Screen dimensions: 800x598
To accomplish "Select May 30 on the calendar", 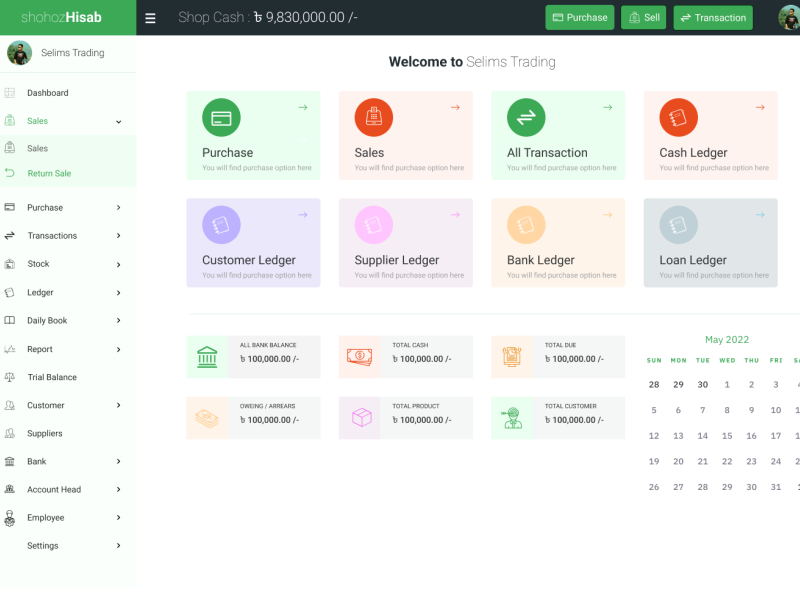I will click(x=751, y=486).
